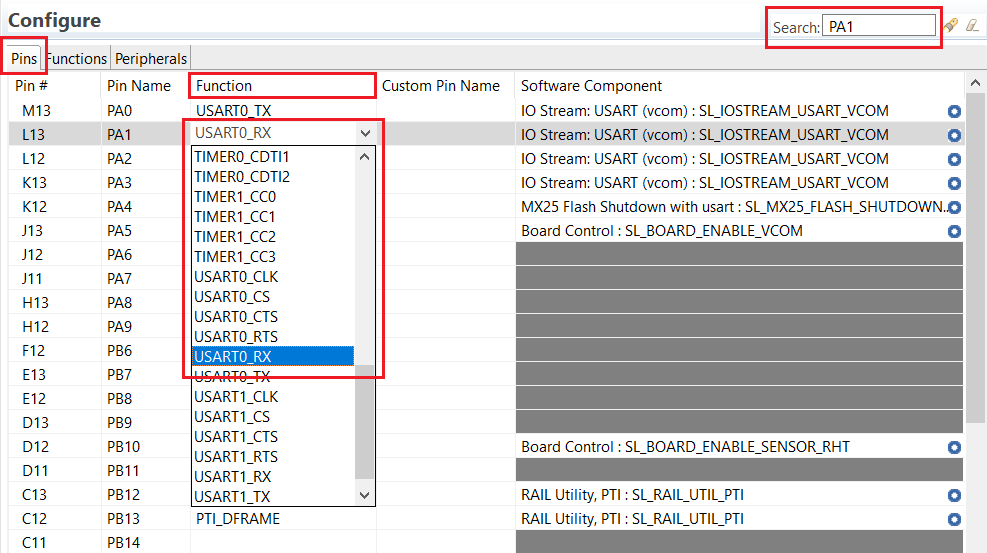This screenshot has height=553, width=987.
Task: Select USART1_RX from the function list
Action: 233,477
